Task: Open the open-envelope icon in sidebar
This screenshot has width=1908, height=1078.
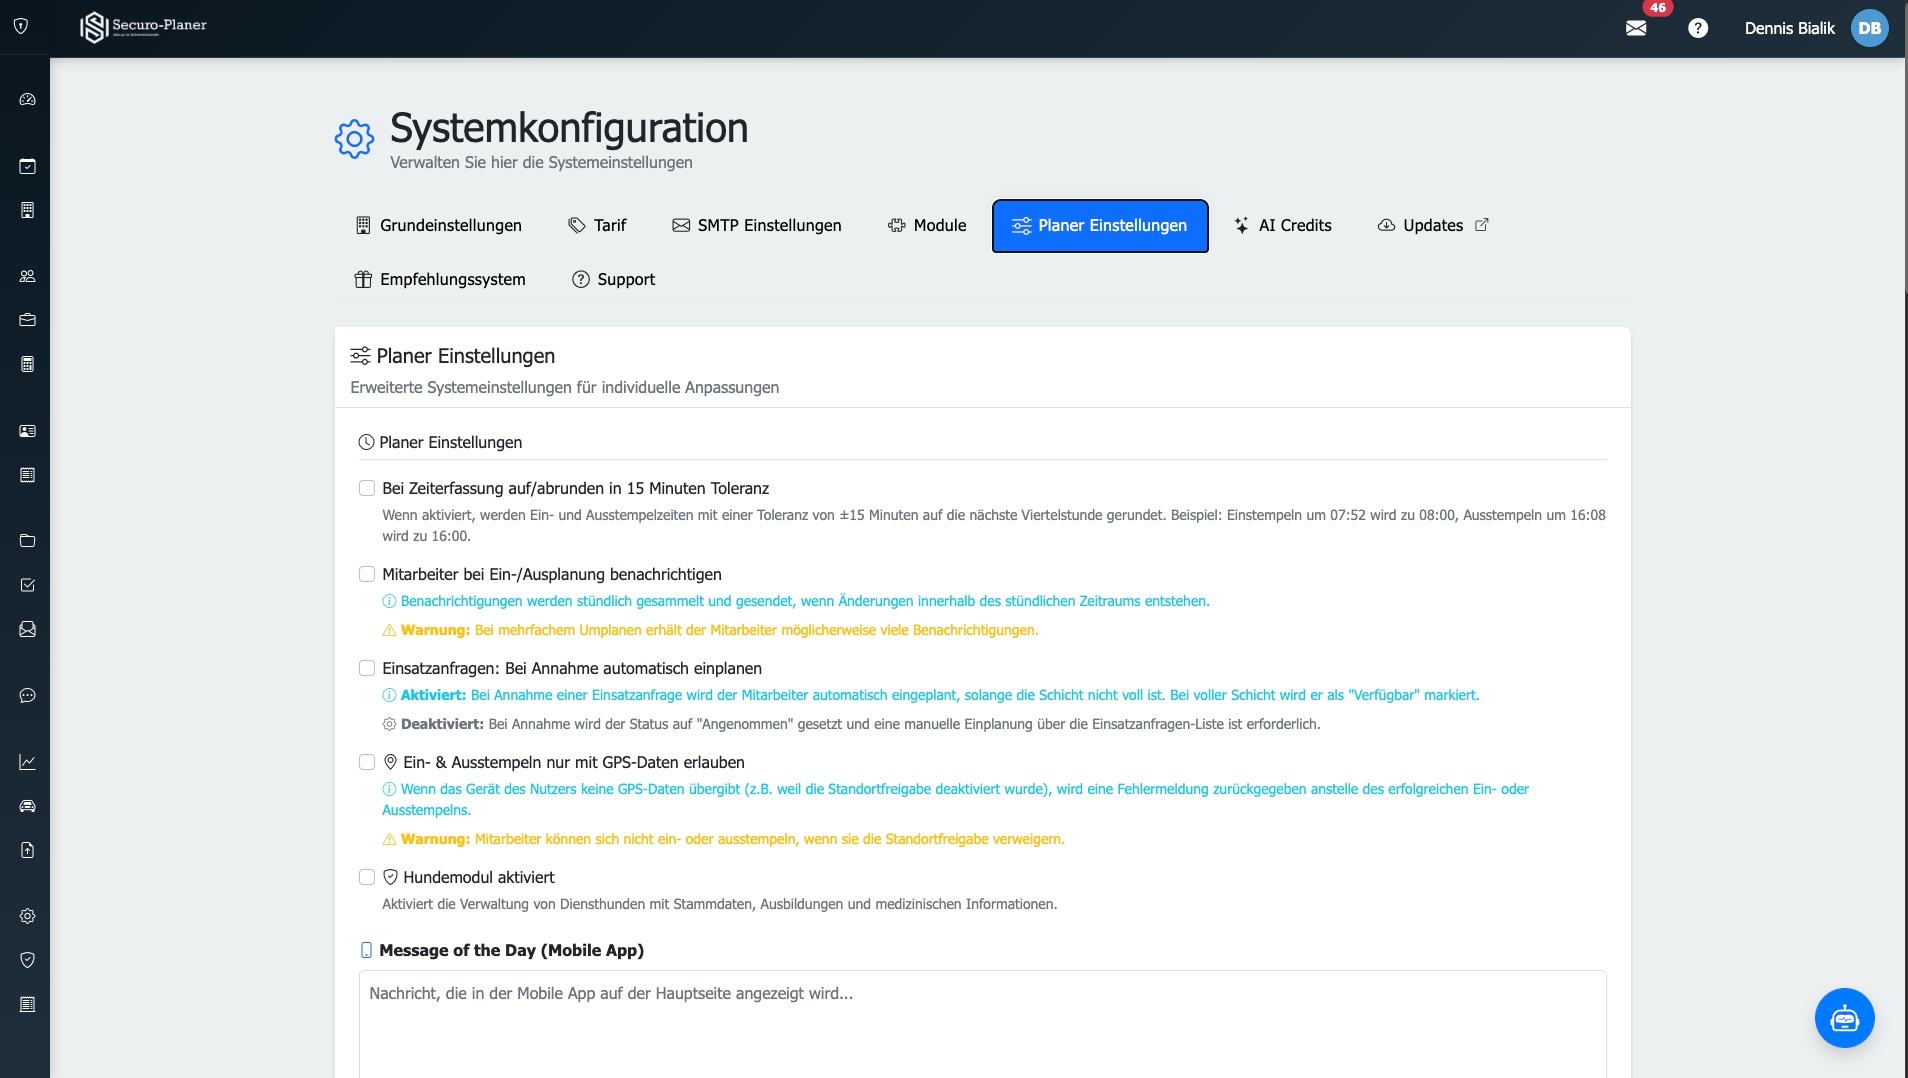Action: [27, 629]
